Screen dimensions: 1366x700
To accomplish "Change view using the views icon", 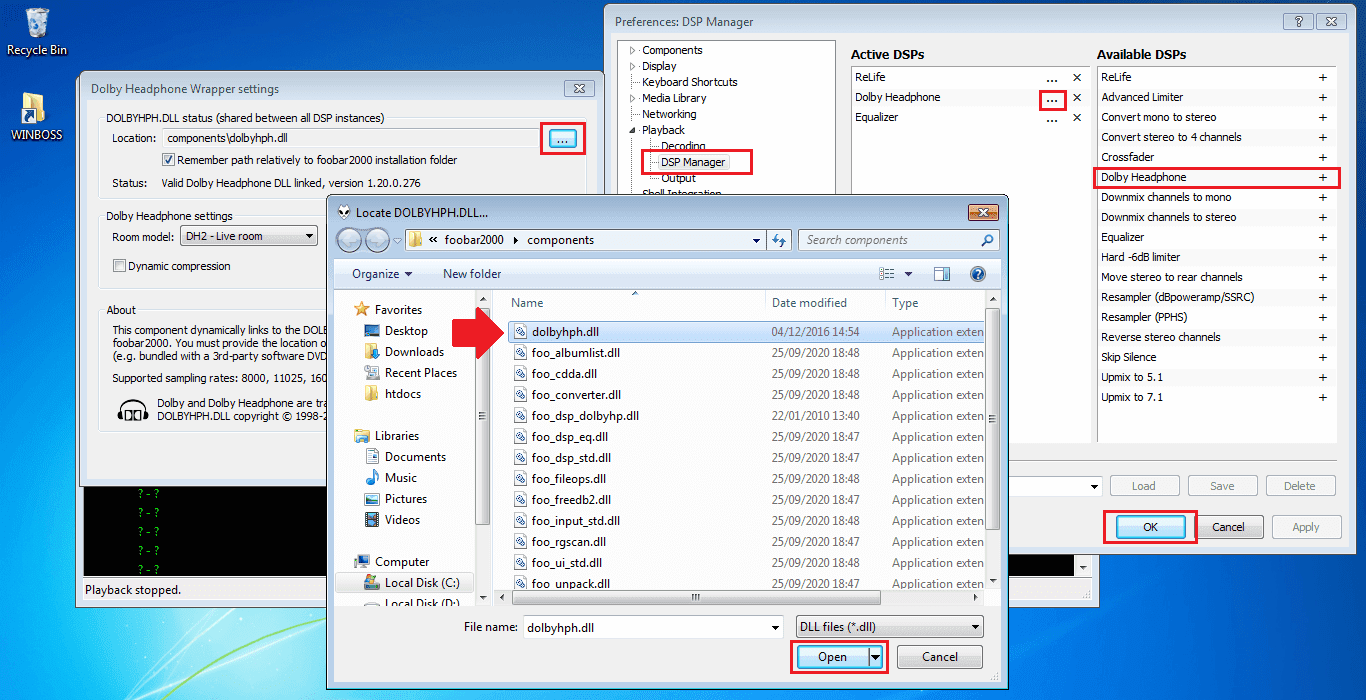I will point(887,274).
